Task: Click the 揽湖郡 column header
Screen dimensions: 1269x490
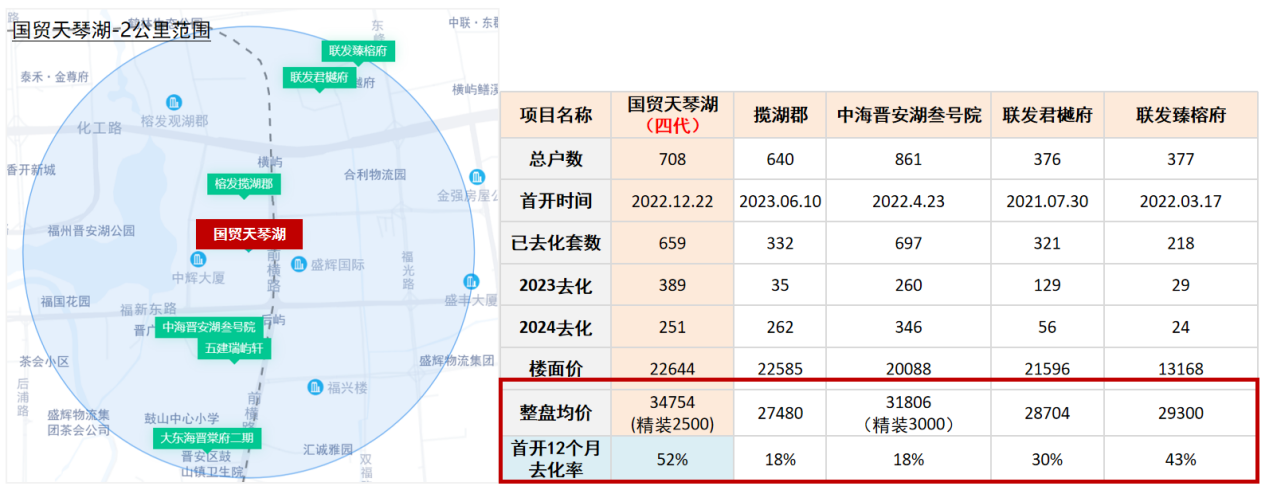Action: 780,116
